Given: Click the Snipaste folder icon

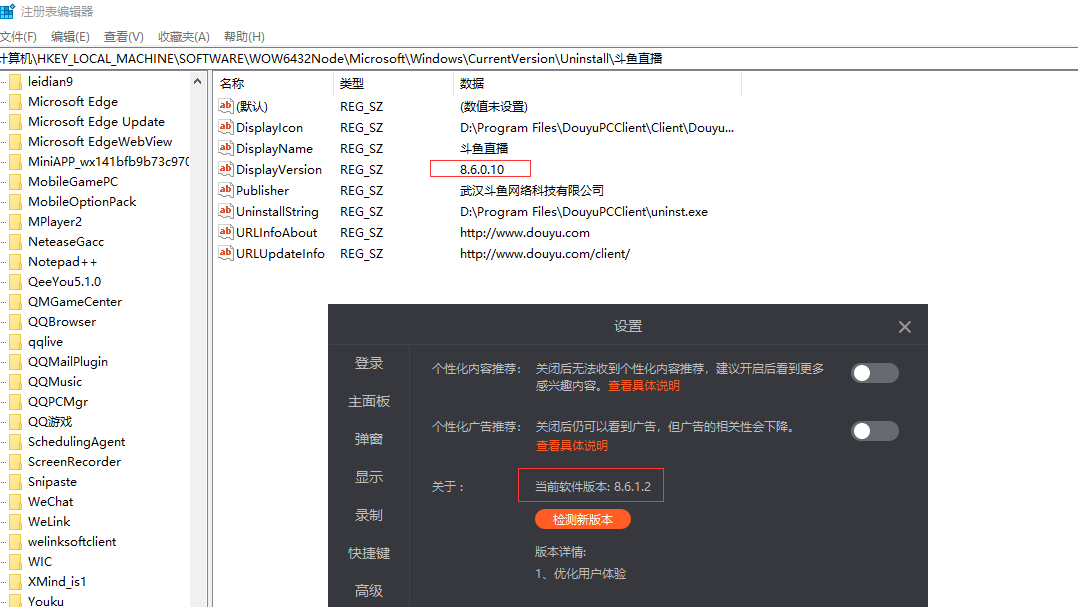Looking at the screenshot, I should click(15, 482).
